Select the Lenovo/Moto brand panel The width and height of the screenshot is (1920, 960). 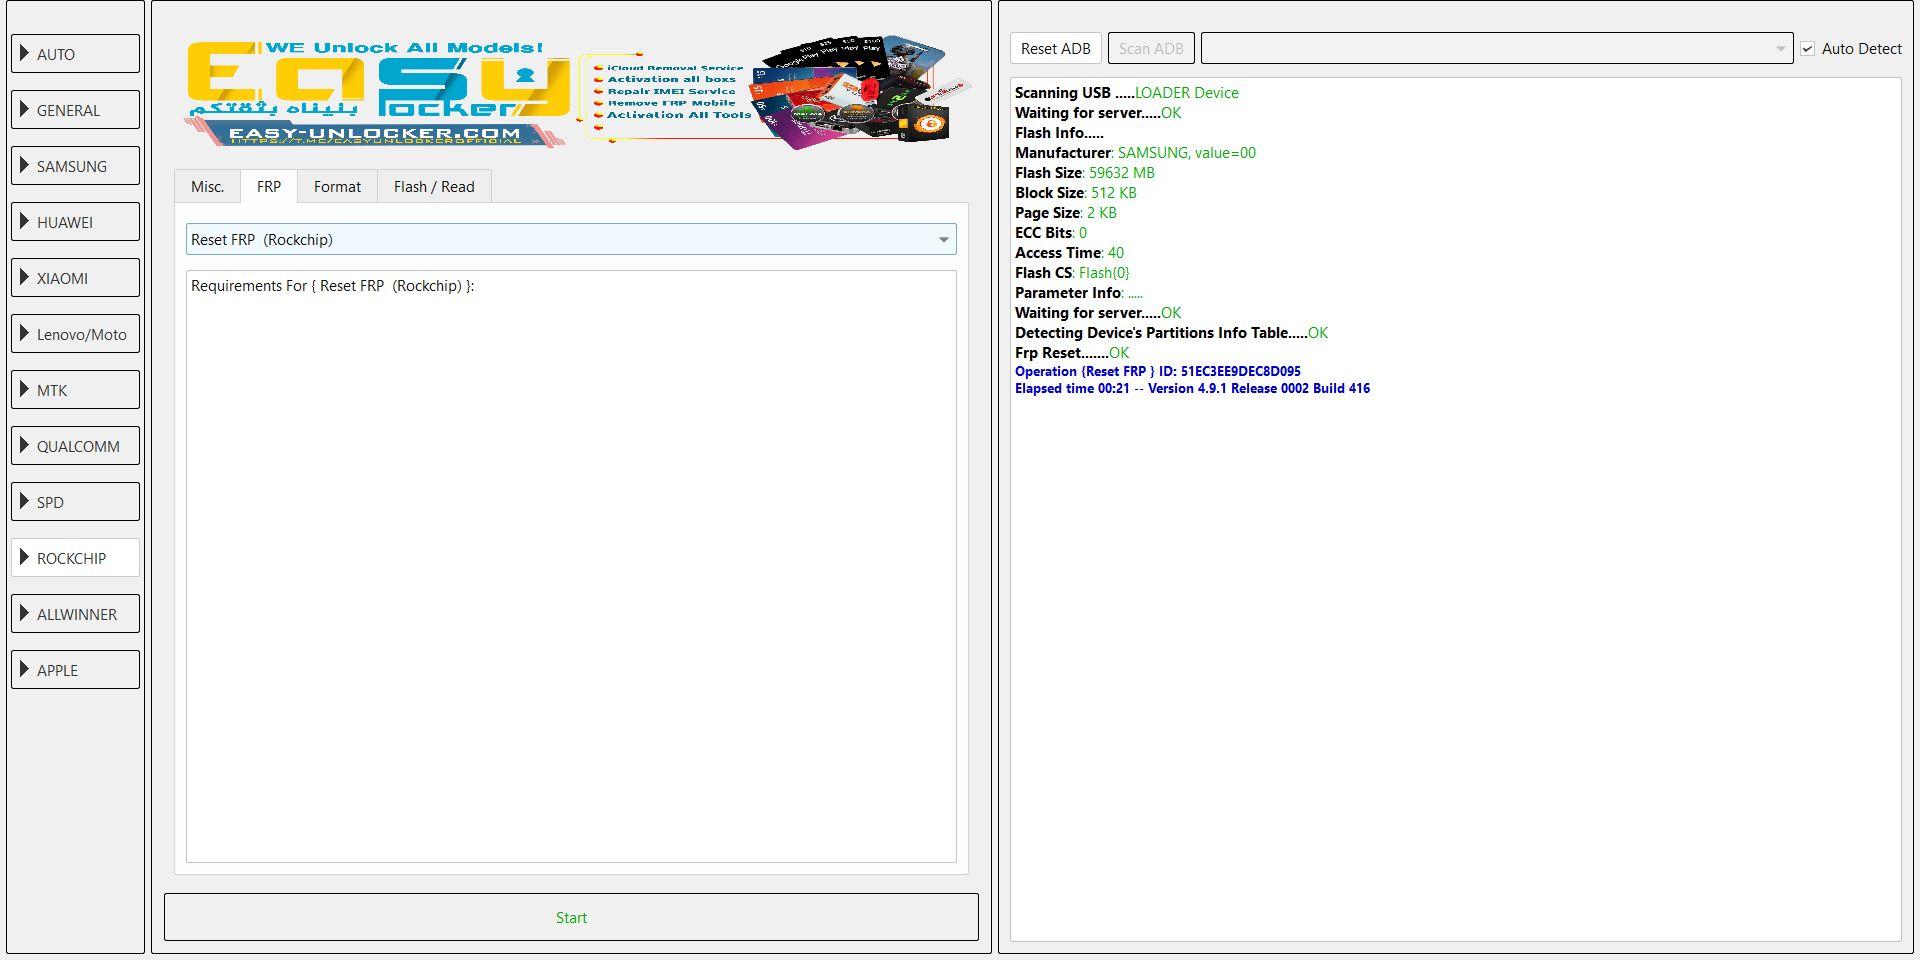point(75,333)
